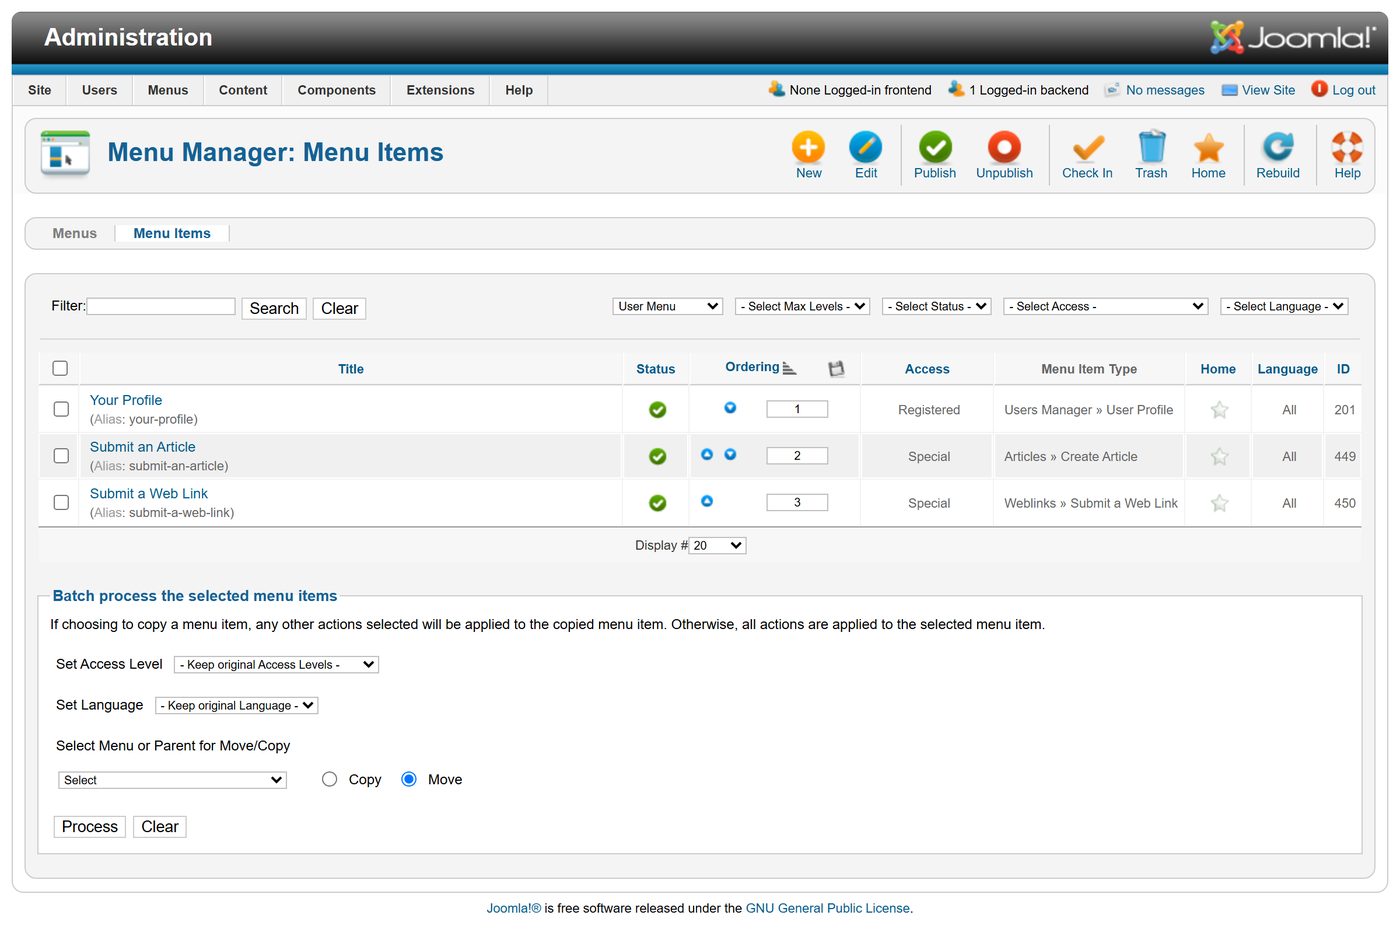
Task: Select the Submit a Web Link checkbox
Action: pyautogui.click(x=61, y=503)
